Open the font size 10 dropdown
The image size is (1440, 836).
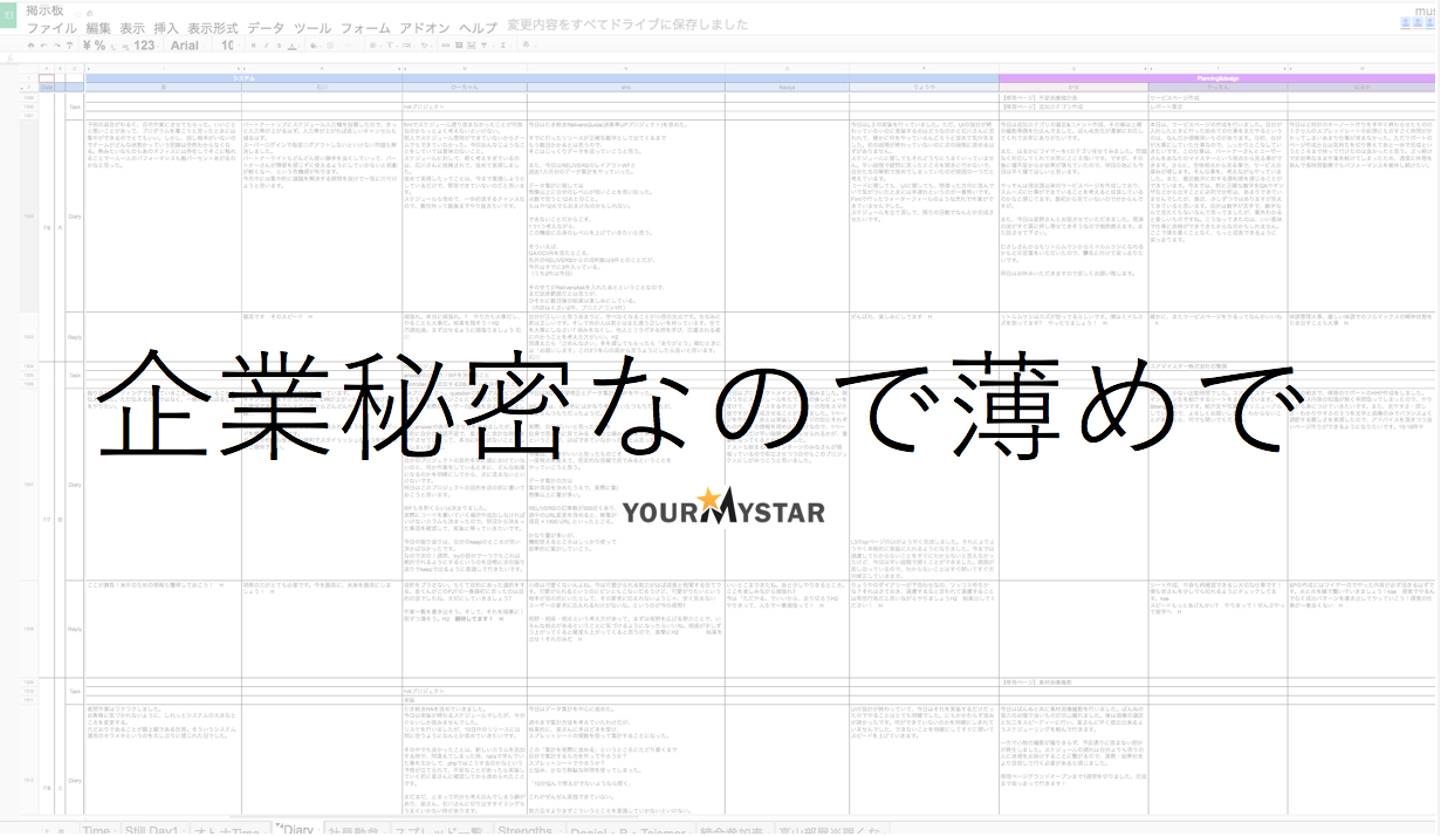(229, 45)
